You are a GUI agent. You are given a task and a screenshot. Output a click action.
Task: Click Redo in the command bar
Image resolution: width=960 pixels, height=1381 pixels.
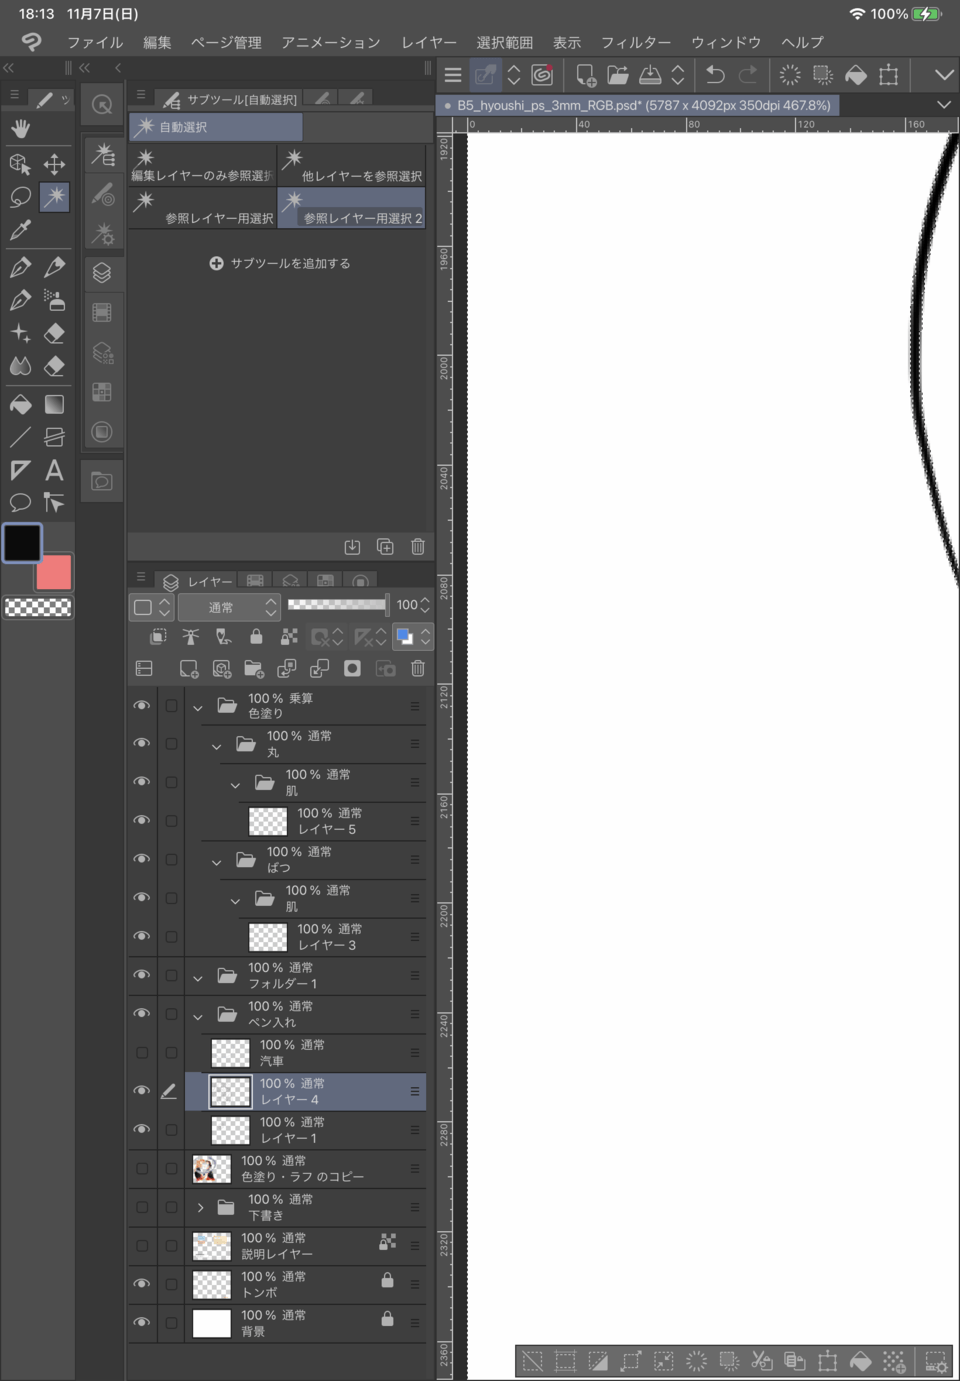748,75
